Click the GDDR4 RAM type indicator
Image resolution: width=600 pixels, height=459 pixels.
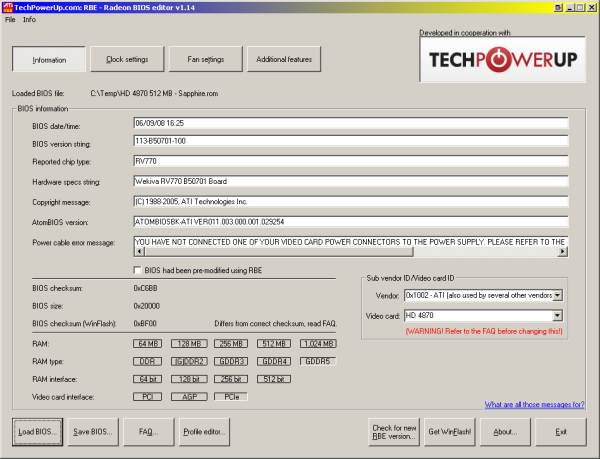[274, 361]
